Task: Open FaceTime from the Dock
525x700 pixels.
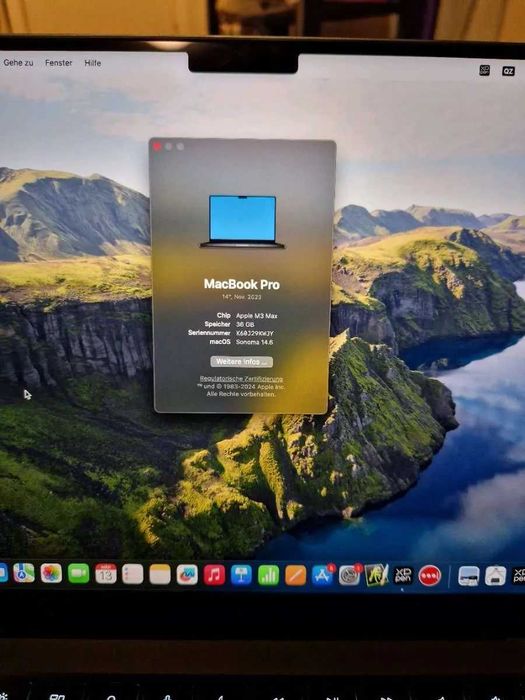Action: [x=79, y=573]
